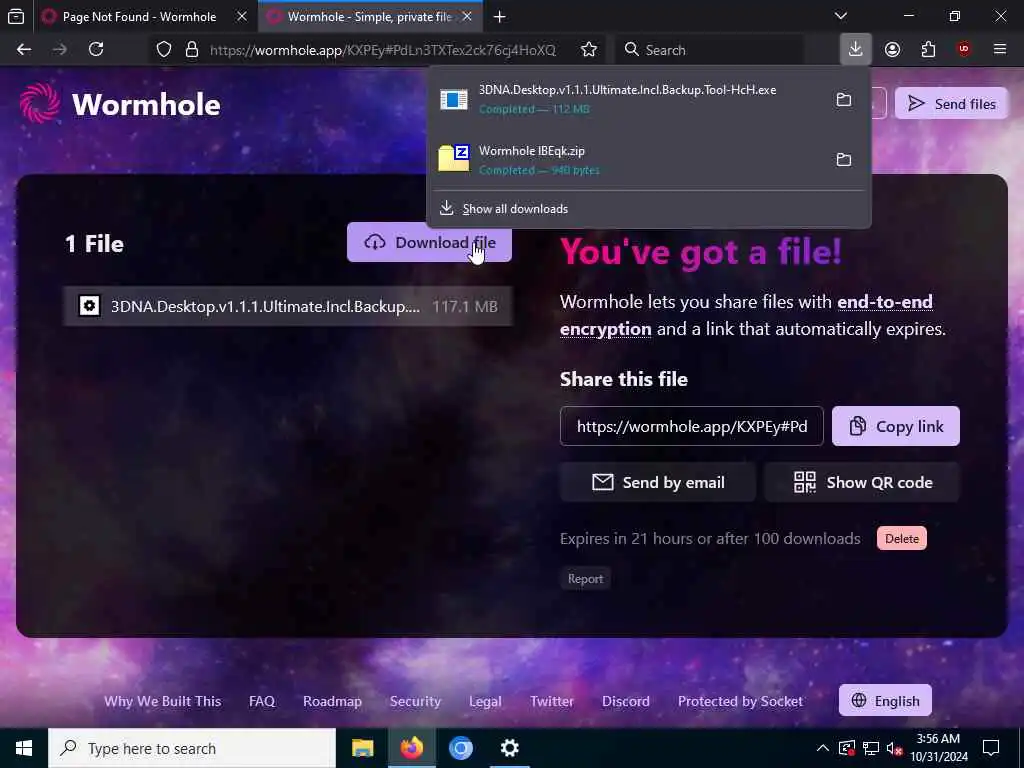The height and width of the screenshot is (768, 1024).
Task: Open the Roadmap footer link
Action: [332, 701]
